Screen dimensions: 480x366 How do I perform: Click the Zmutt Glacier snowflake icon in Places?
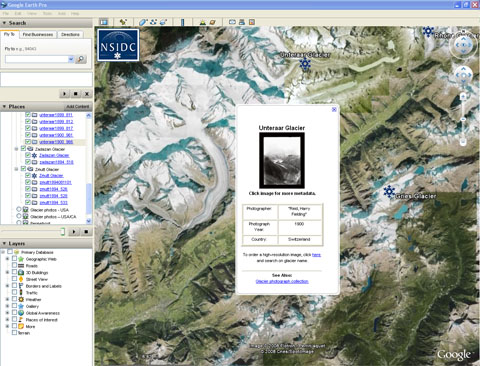coord(34,175)
